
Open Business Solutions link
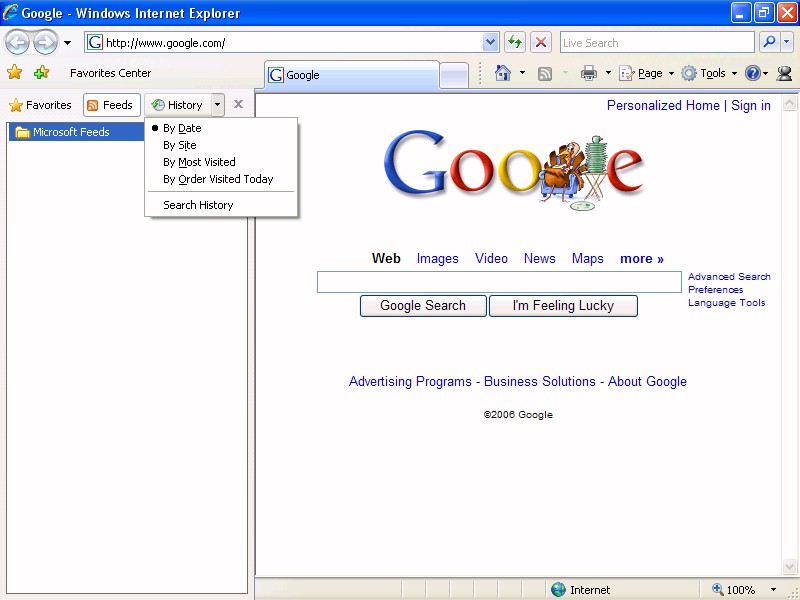click(x=539, y=382)
